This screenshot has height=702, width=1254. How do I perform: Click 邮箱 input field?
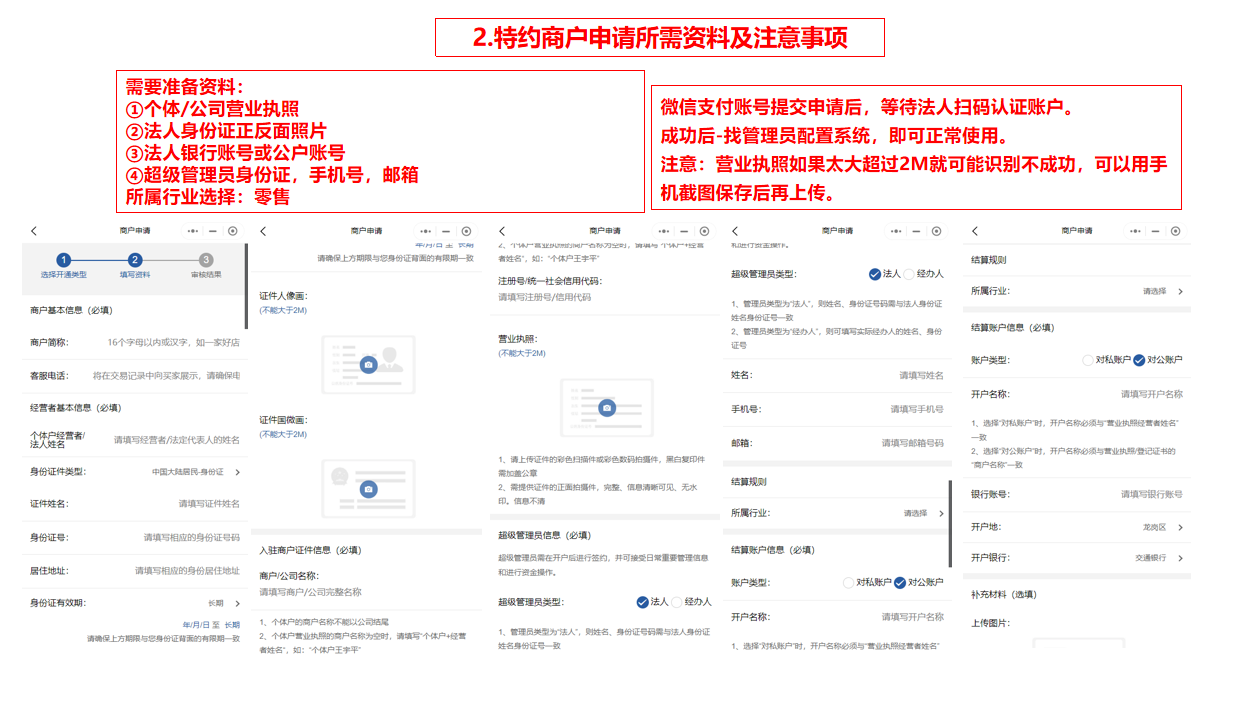(x=912, y=443)
